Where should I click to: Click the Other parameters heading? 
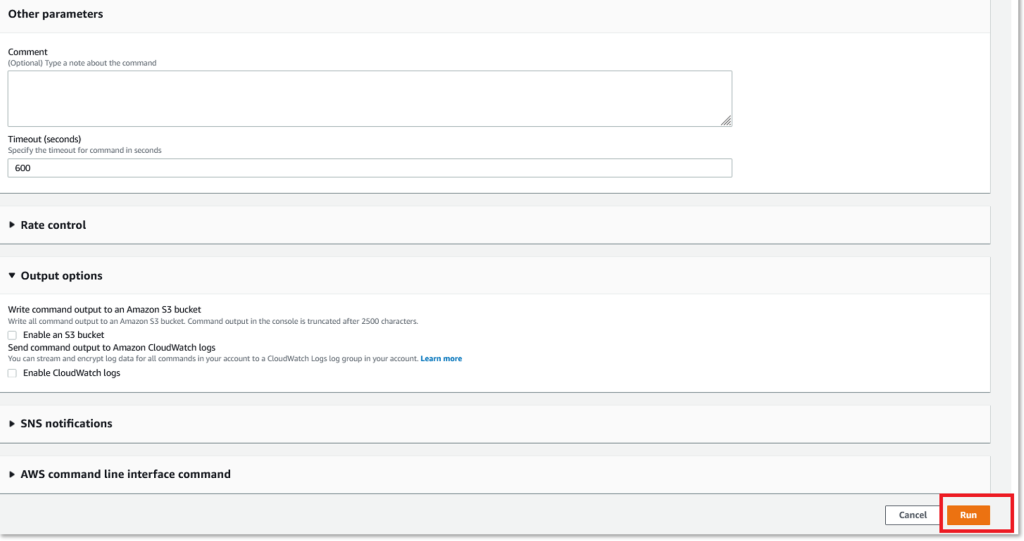(56, 14)
